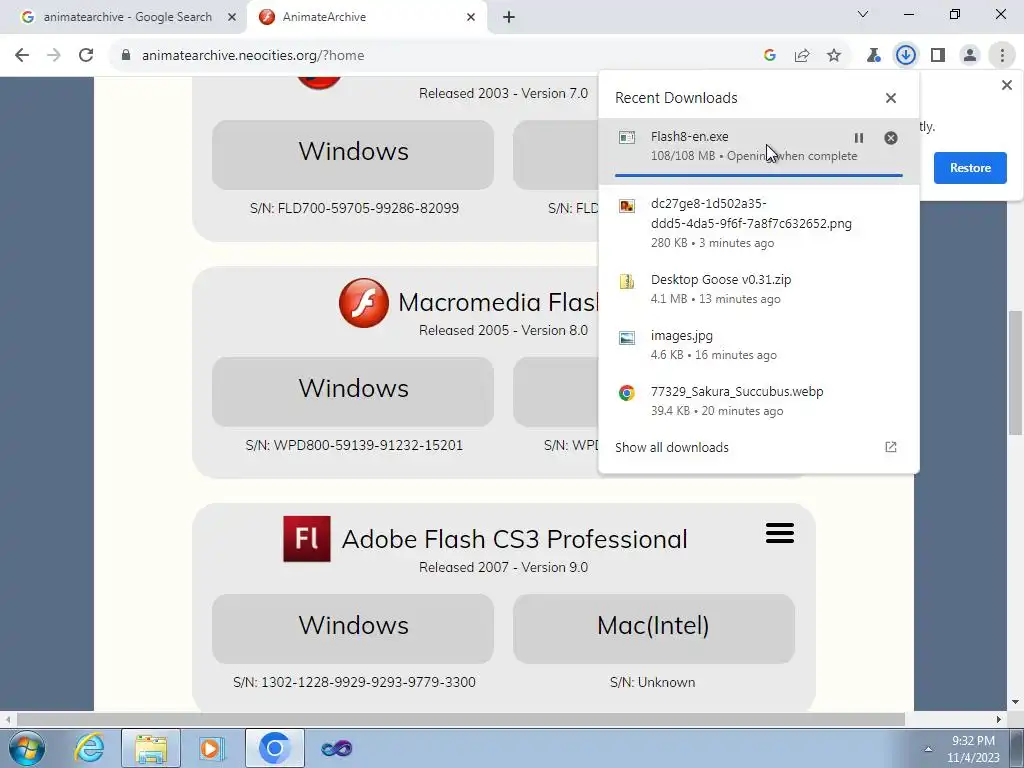Download Mac(Intel) version of Flash CS3
Image resolution: width=1024 pixels, height=768 pixels.
654,628
